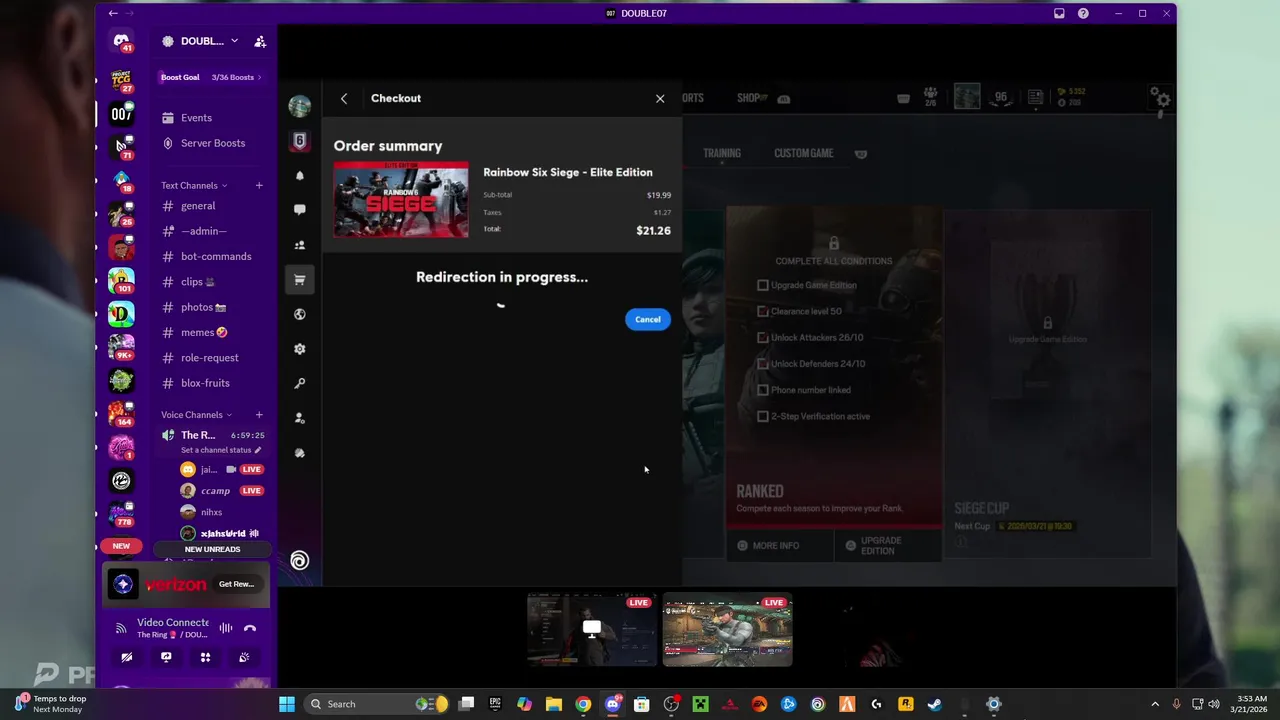The height and width of the screenshot is (720, 1280).
Task: Open first LIVE stream thumbnail
Action: click(592, 630)
